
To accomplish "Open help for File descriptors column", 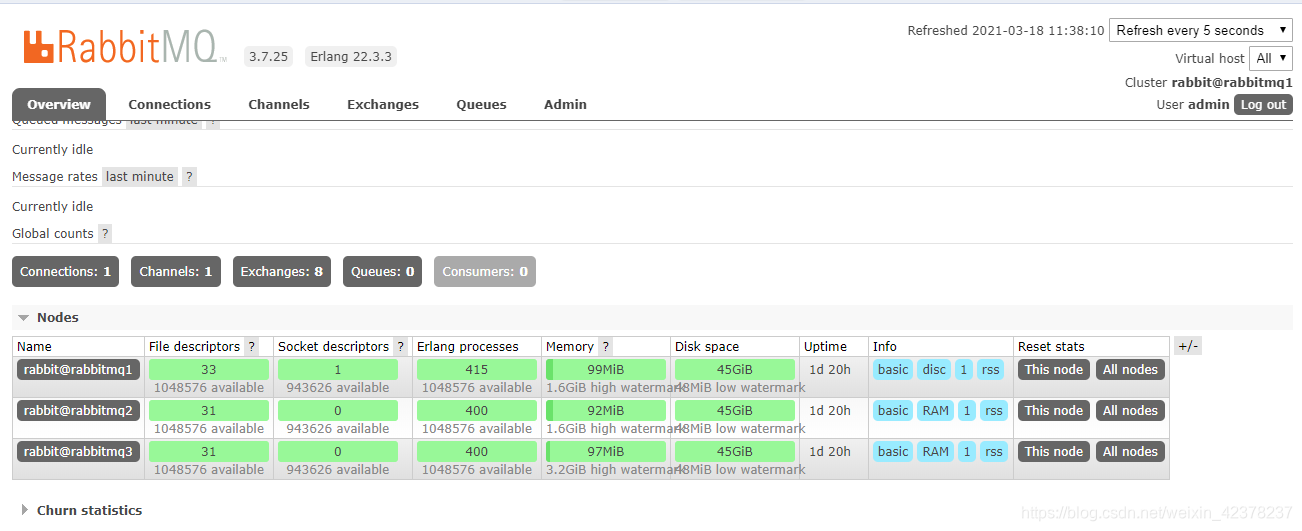I will [x=252, y=346].
